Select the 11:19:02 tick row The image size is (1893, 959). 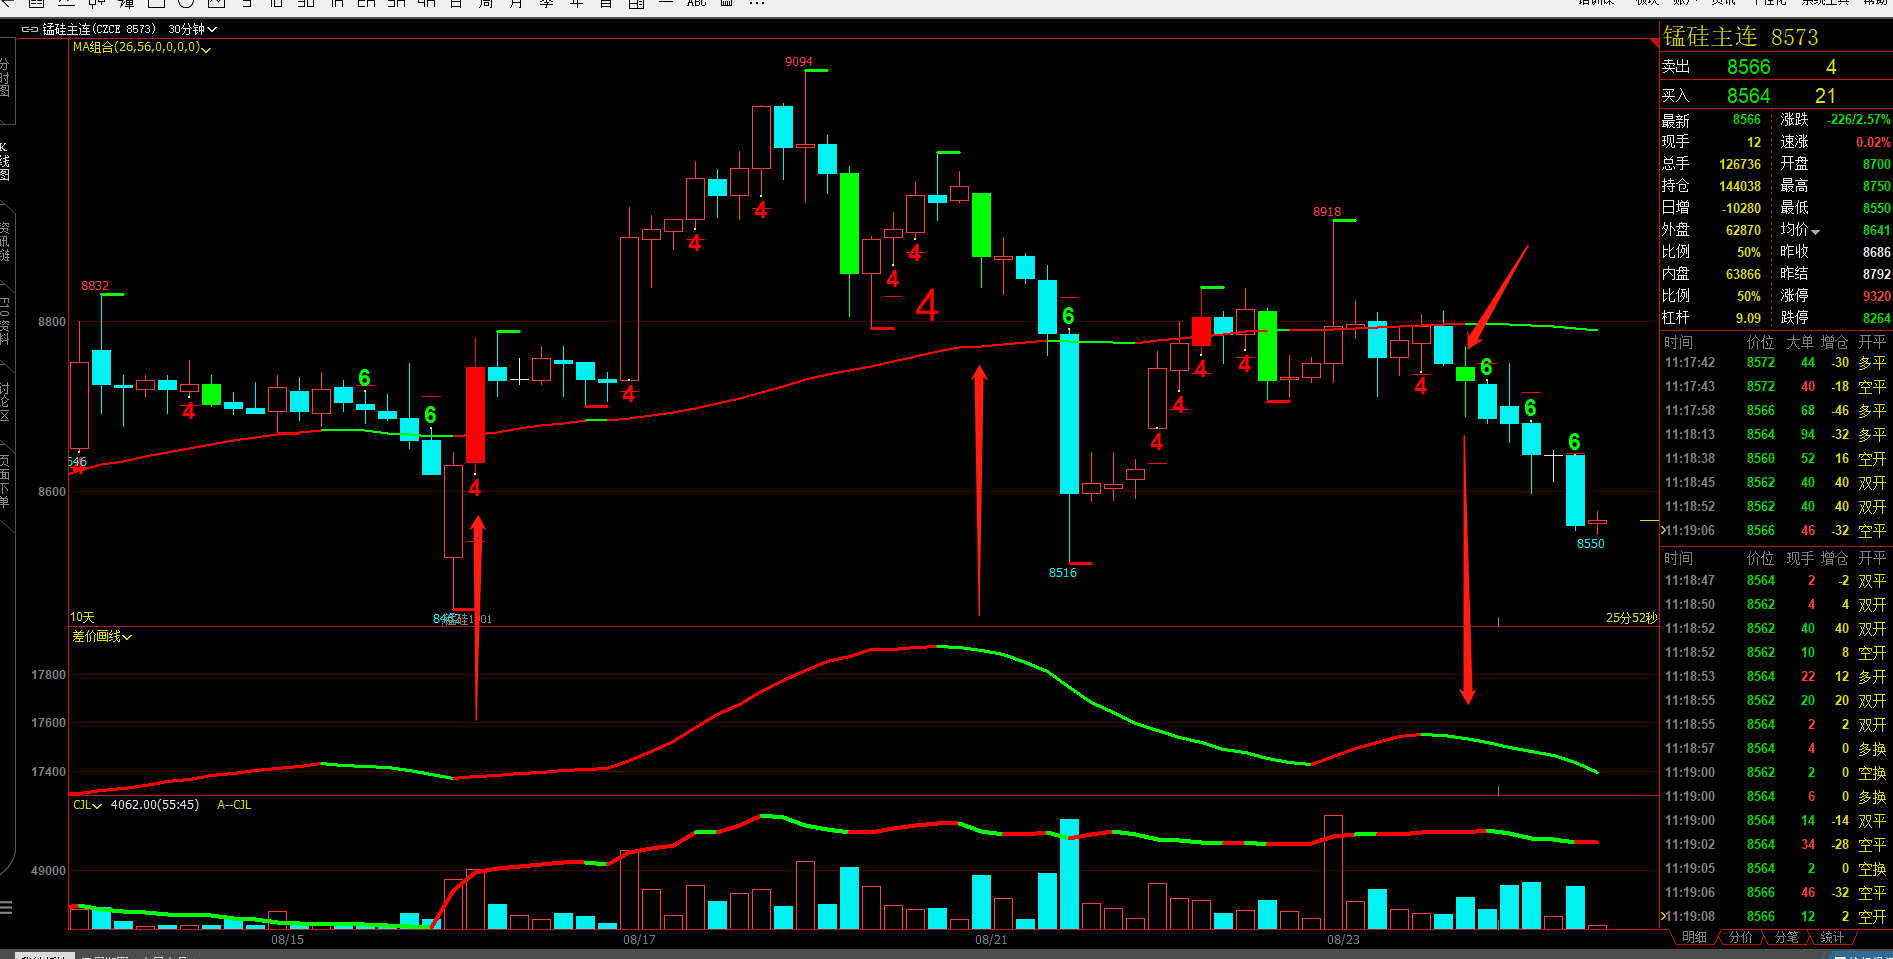coord(1775,845)
